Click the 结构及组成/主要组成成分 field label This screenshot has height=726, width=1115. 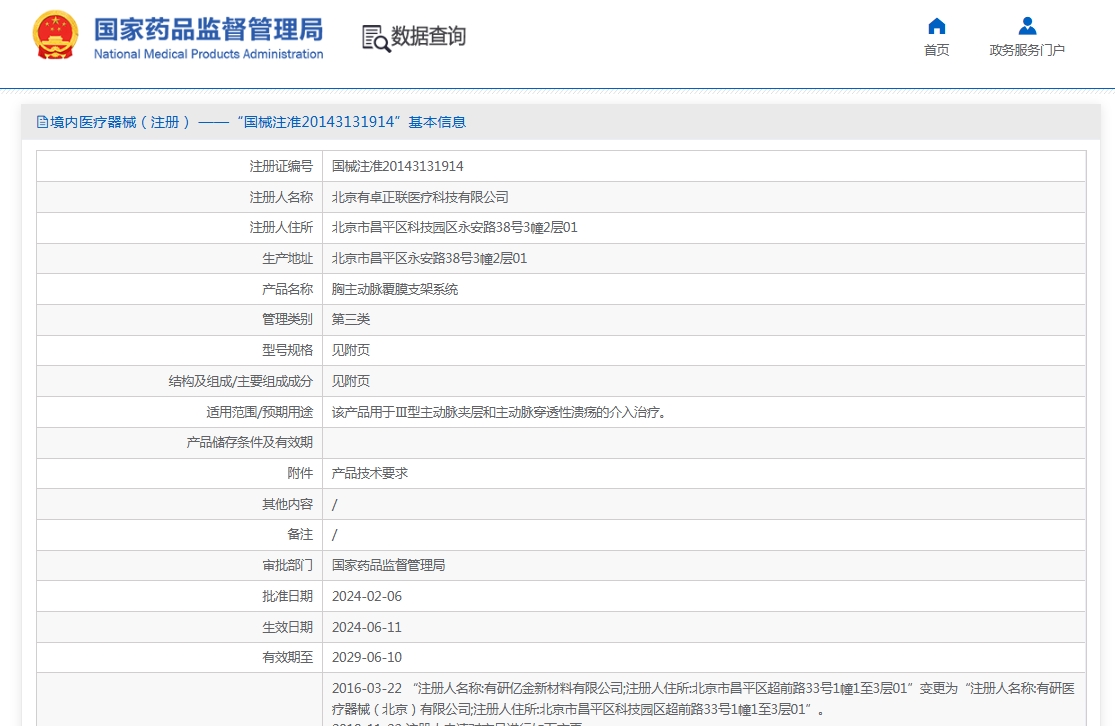(x=240, y=381)
